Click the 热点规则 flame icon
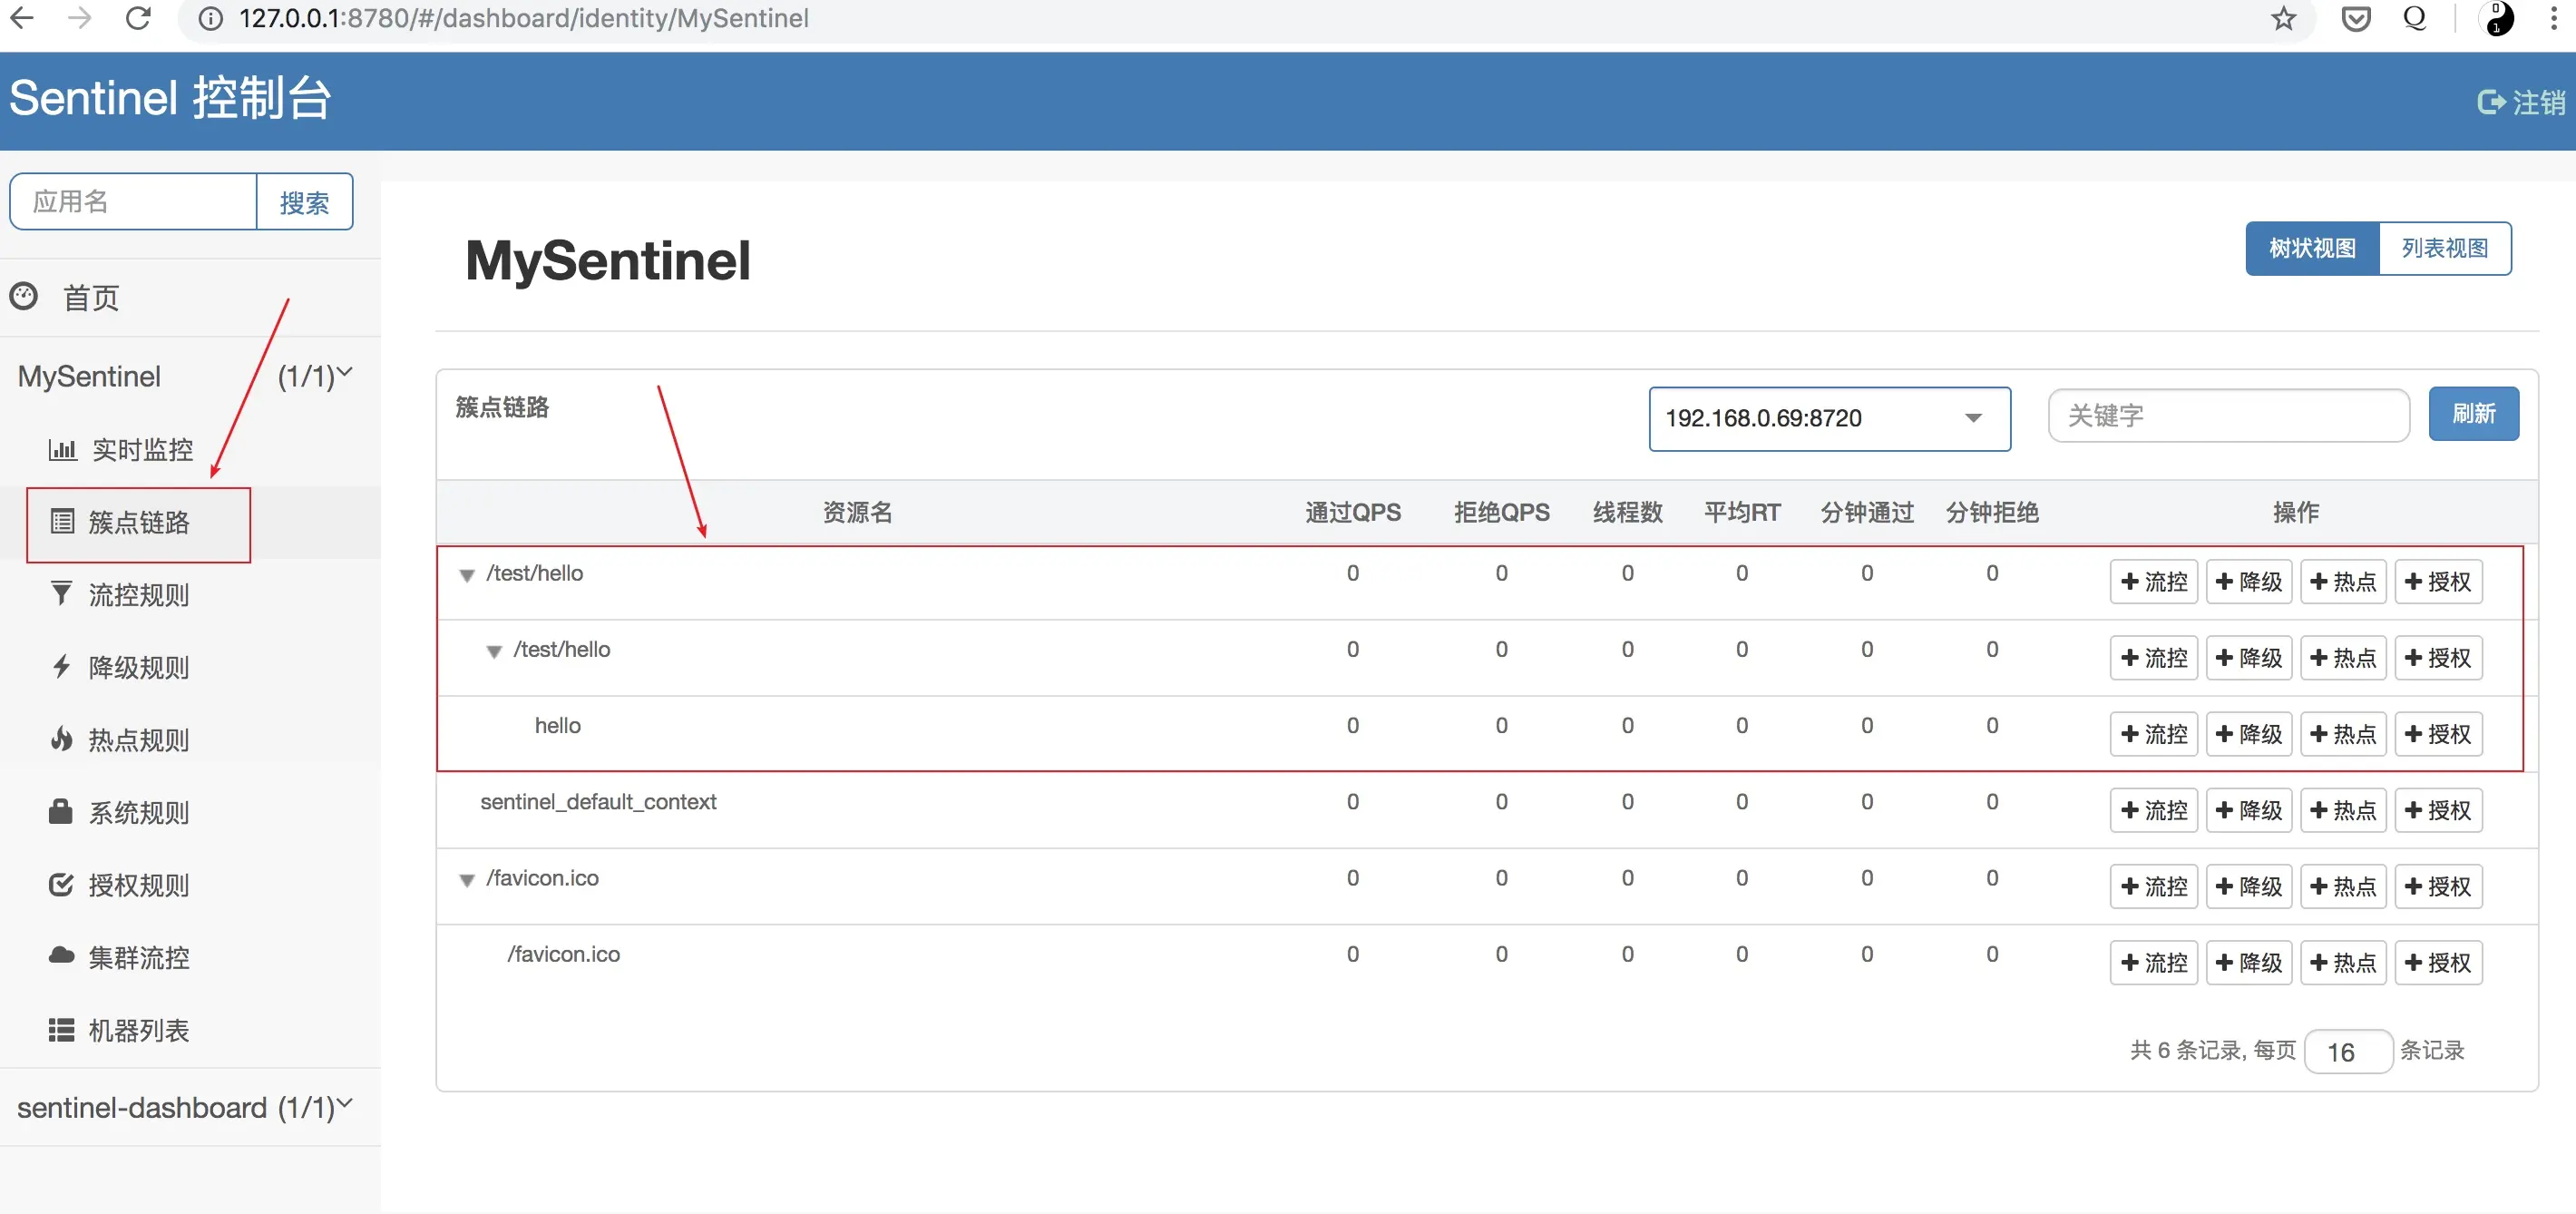2576x1214 pixels. click(x=61, y=738)
